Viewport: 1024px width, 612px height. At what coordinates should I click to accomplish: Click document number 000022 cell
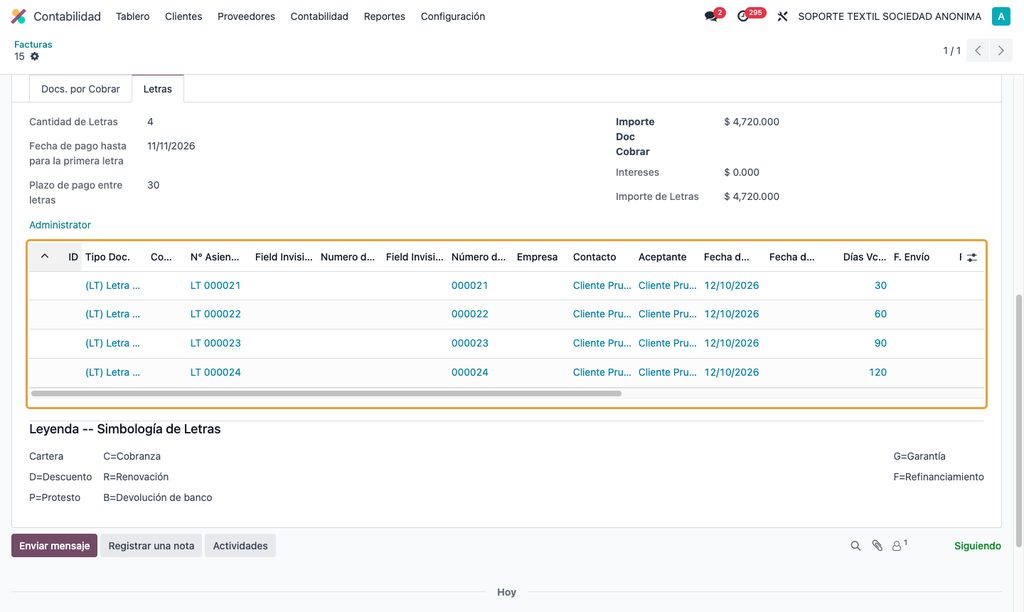(x=470, y=314)
